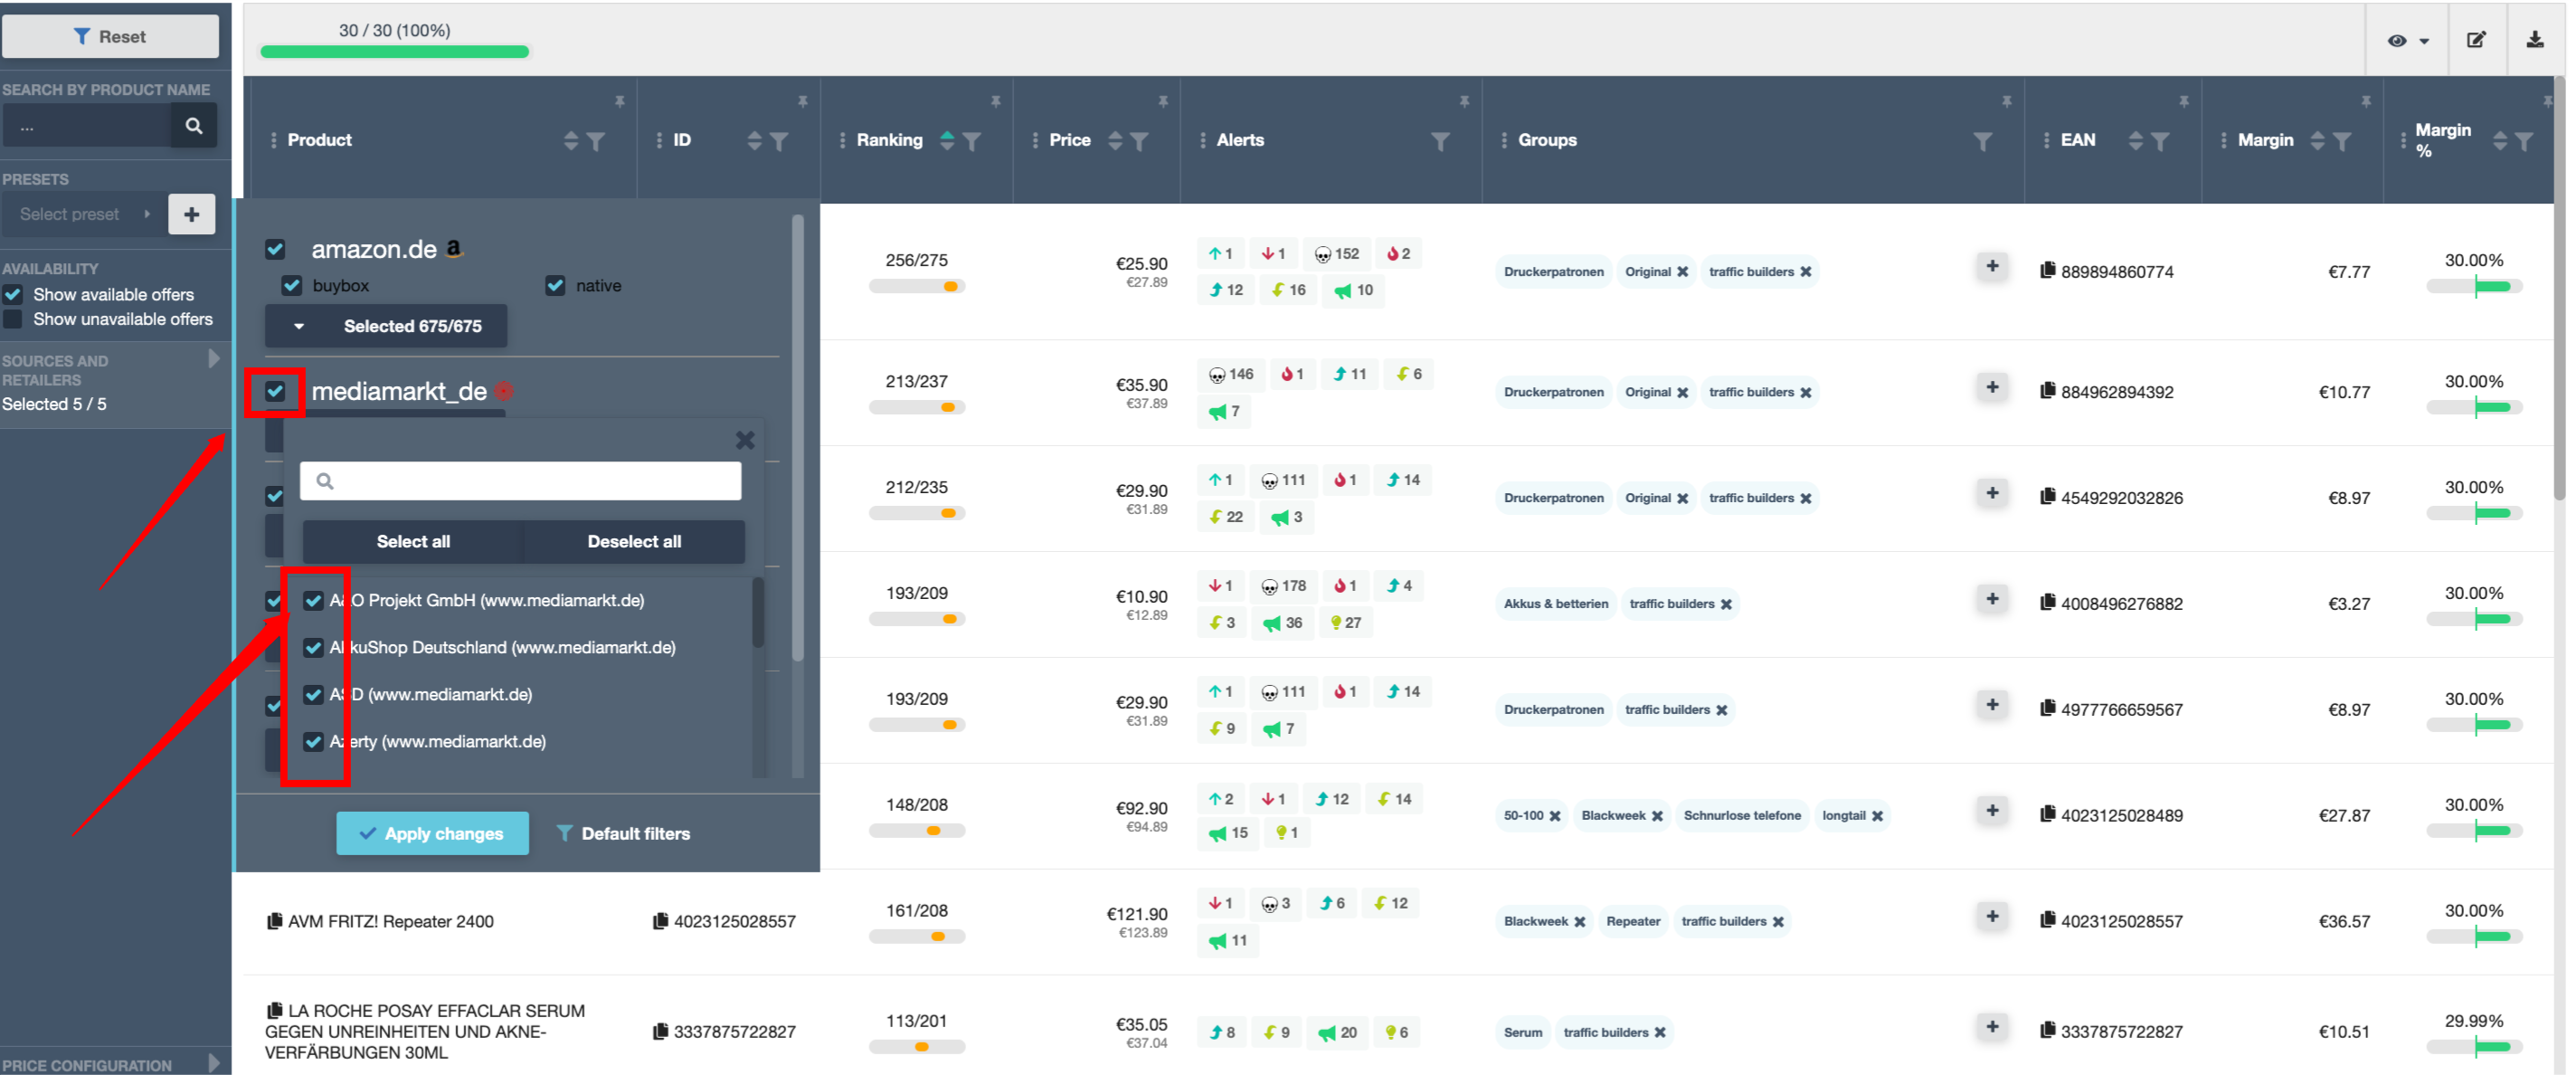The image size is (2576, 1075).
Task: Sort by the Price column
Action: (1115, 140)
